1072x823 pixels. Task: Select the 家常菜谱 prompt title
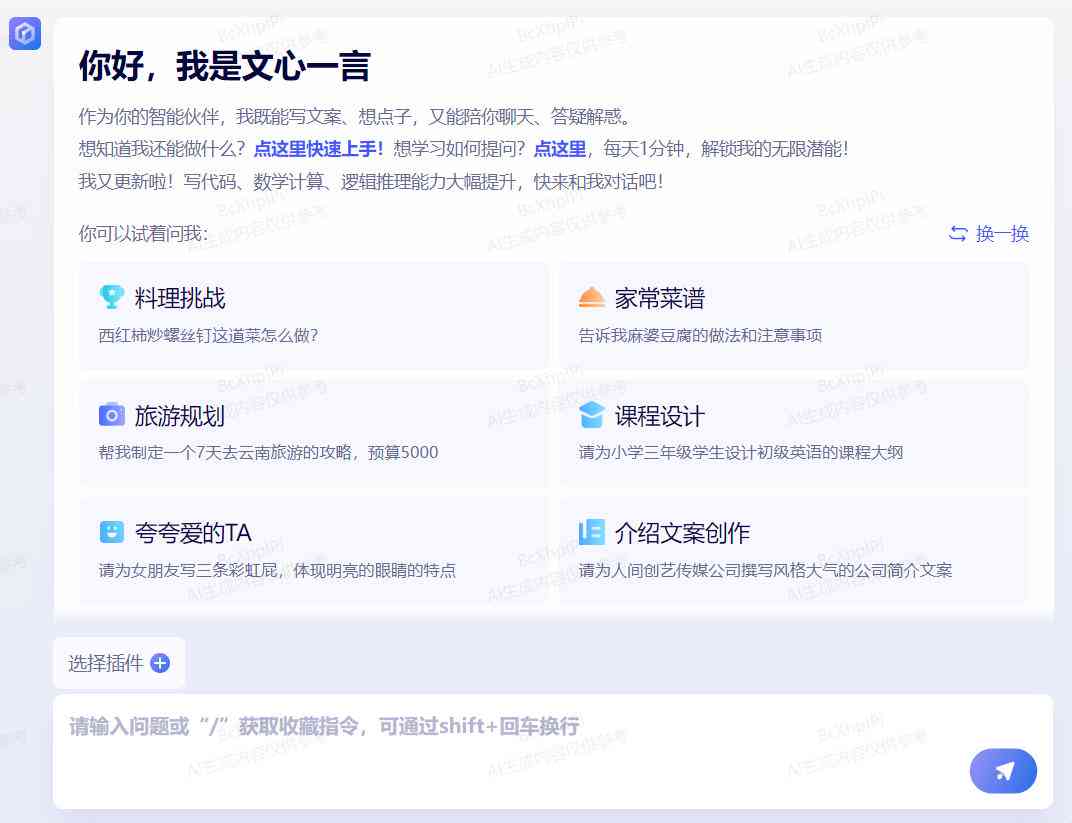point(660,298)
